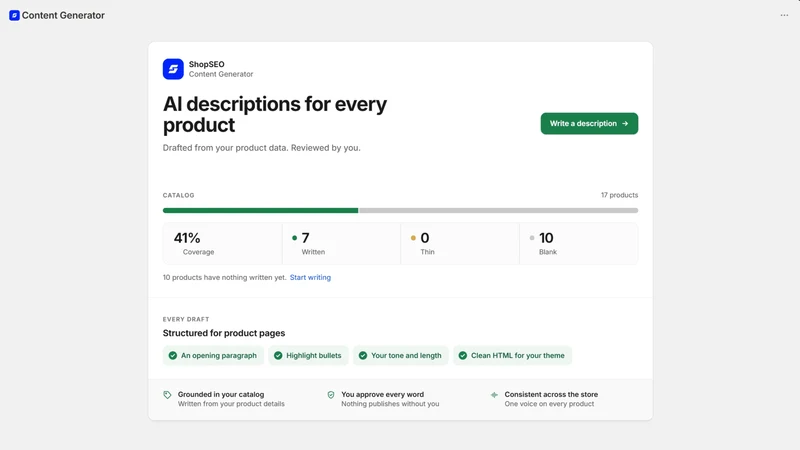Click the arrow icon in Write a description button
800x450 pixels.
625,123
